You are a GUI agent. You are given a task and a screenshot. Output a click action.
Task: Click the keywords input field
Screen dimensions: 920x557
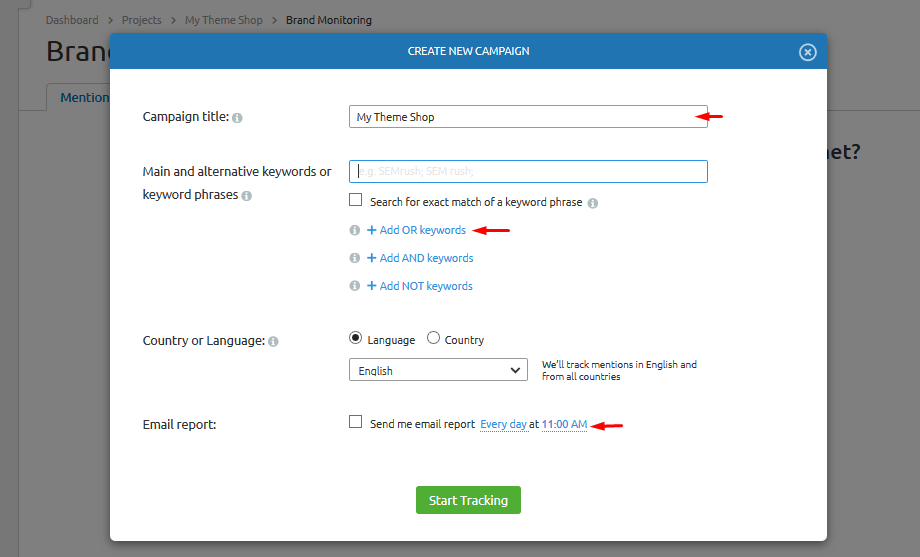click(528, 171)
